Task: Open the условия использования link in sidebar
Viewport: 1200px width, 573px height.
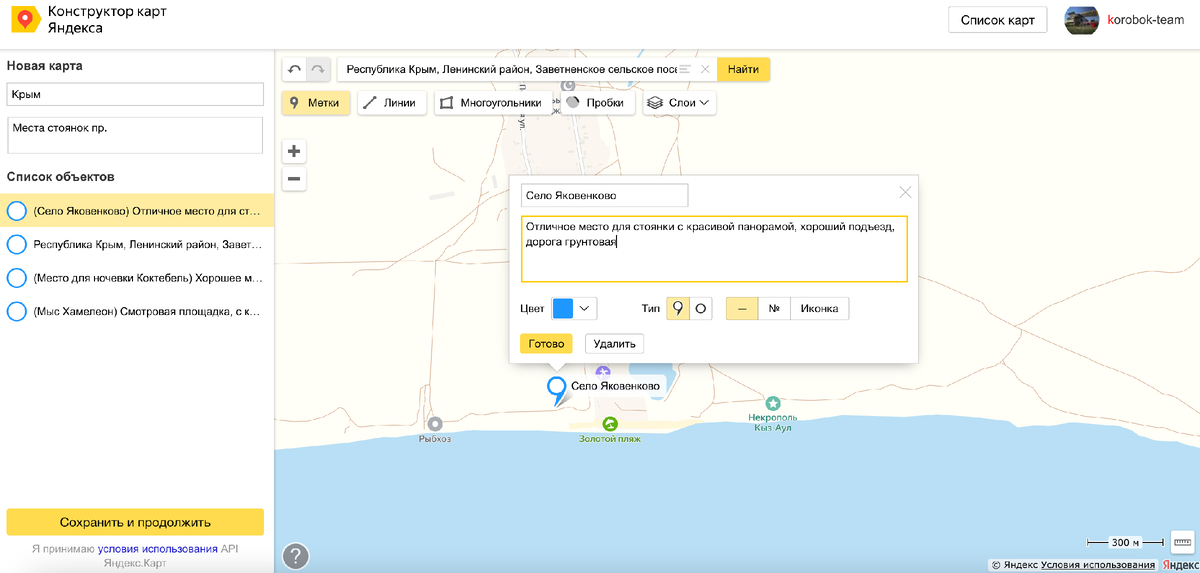Action: 158,548
